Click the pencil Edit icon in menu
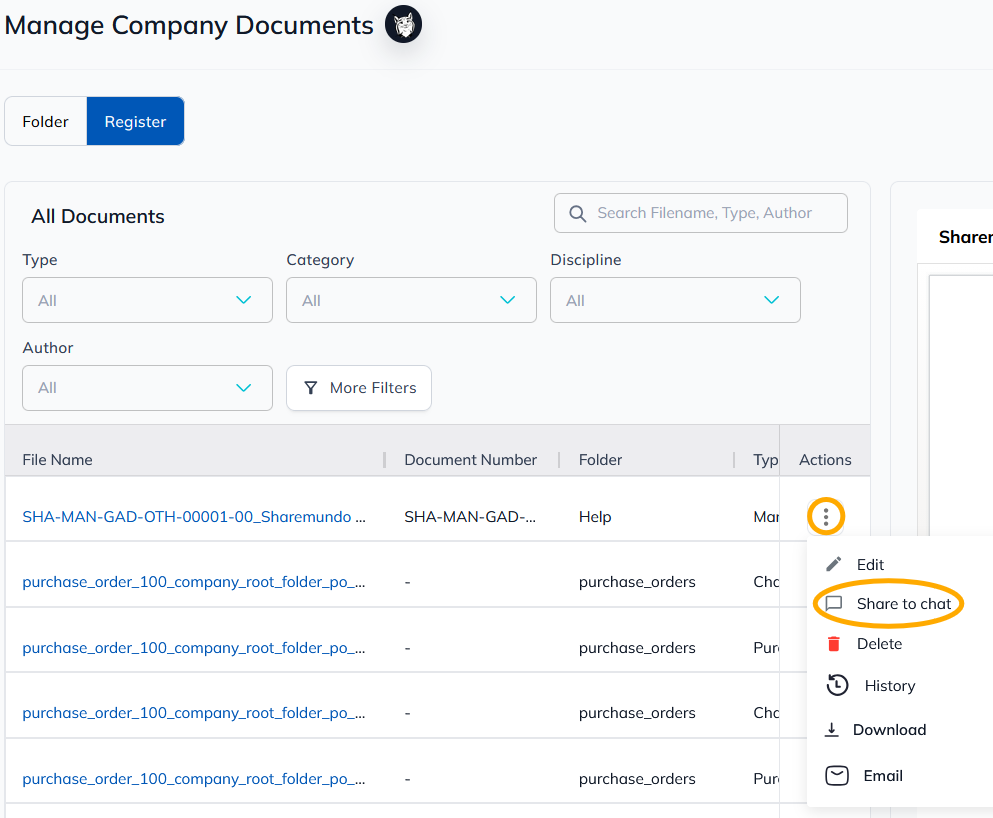Image resolution: width=993 pixels, height=818 pixels. 833,564
